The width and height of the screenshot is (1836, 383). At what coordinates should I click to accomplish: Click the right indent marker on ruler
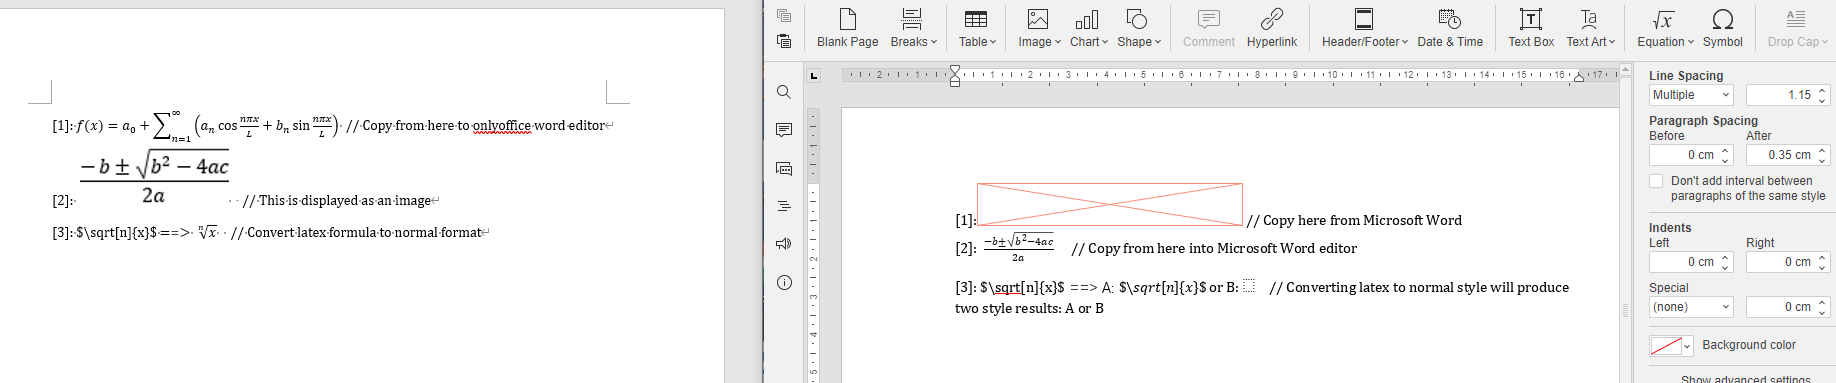click(x=1579, y=77)
